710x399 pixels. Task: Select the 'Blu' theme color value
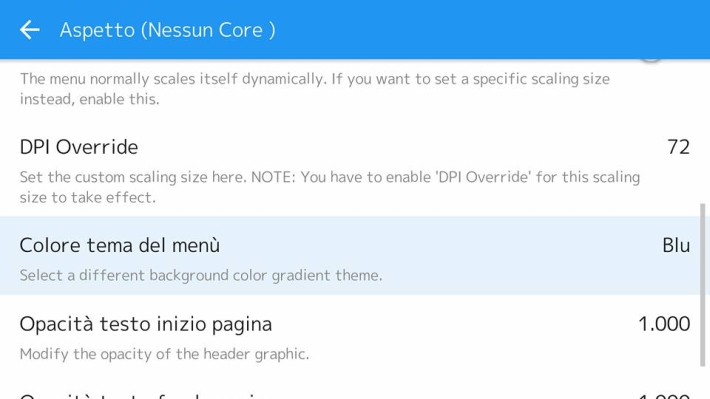[676, 245]
